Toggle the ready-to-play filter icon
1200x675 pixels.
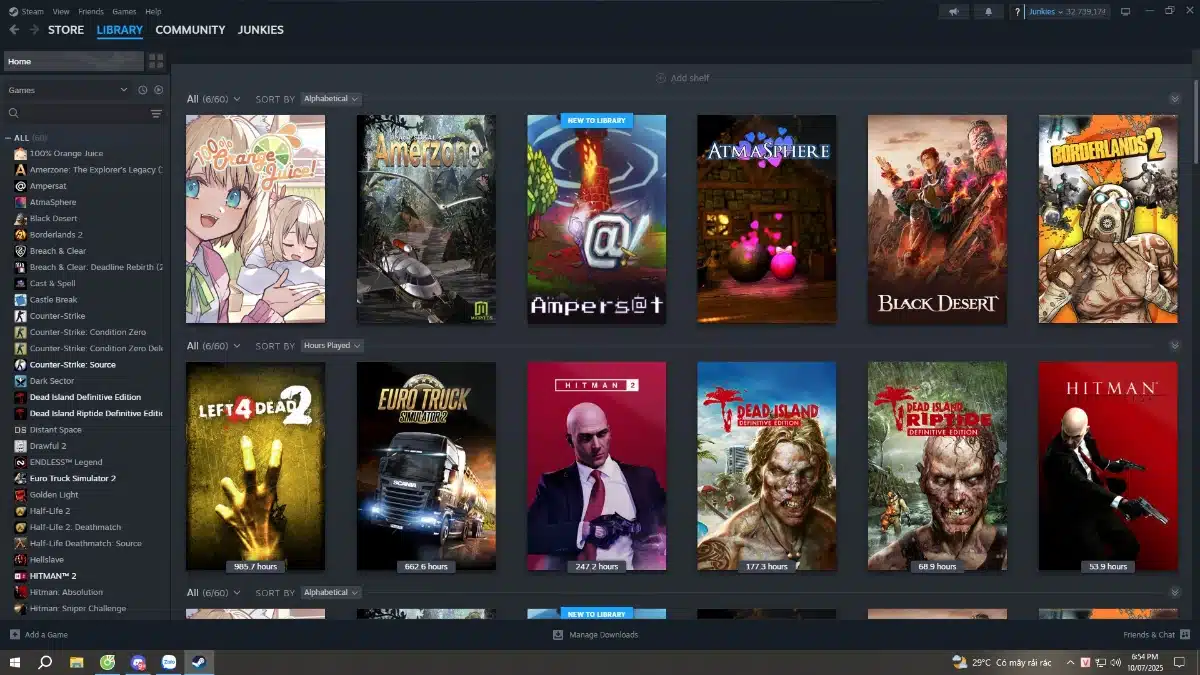point(158,90)
